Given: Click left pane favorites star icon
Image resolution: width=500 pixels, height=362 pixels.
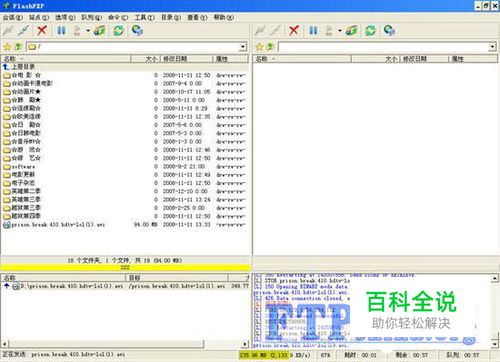Looking at the screenshot, I should 7,47.
